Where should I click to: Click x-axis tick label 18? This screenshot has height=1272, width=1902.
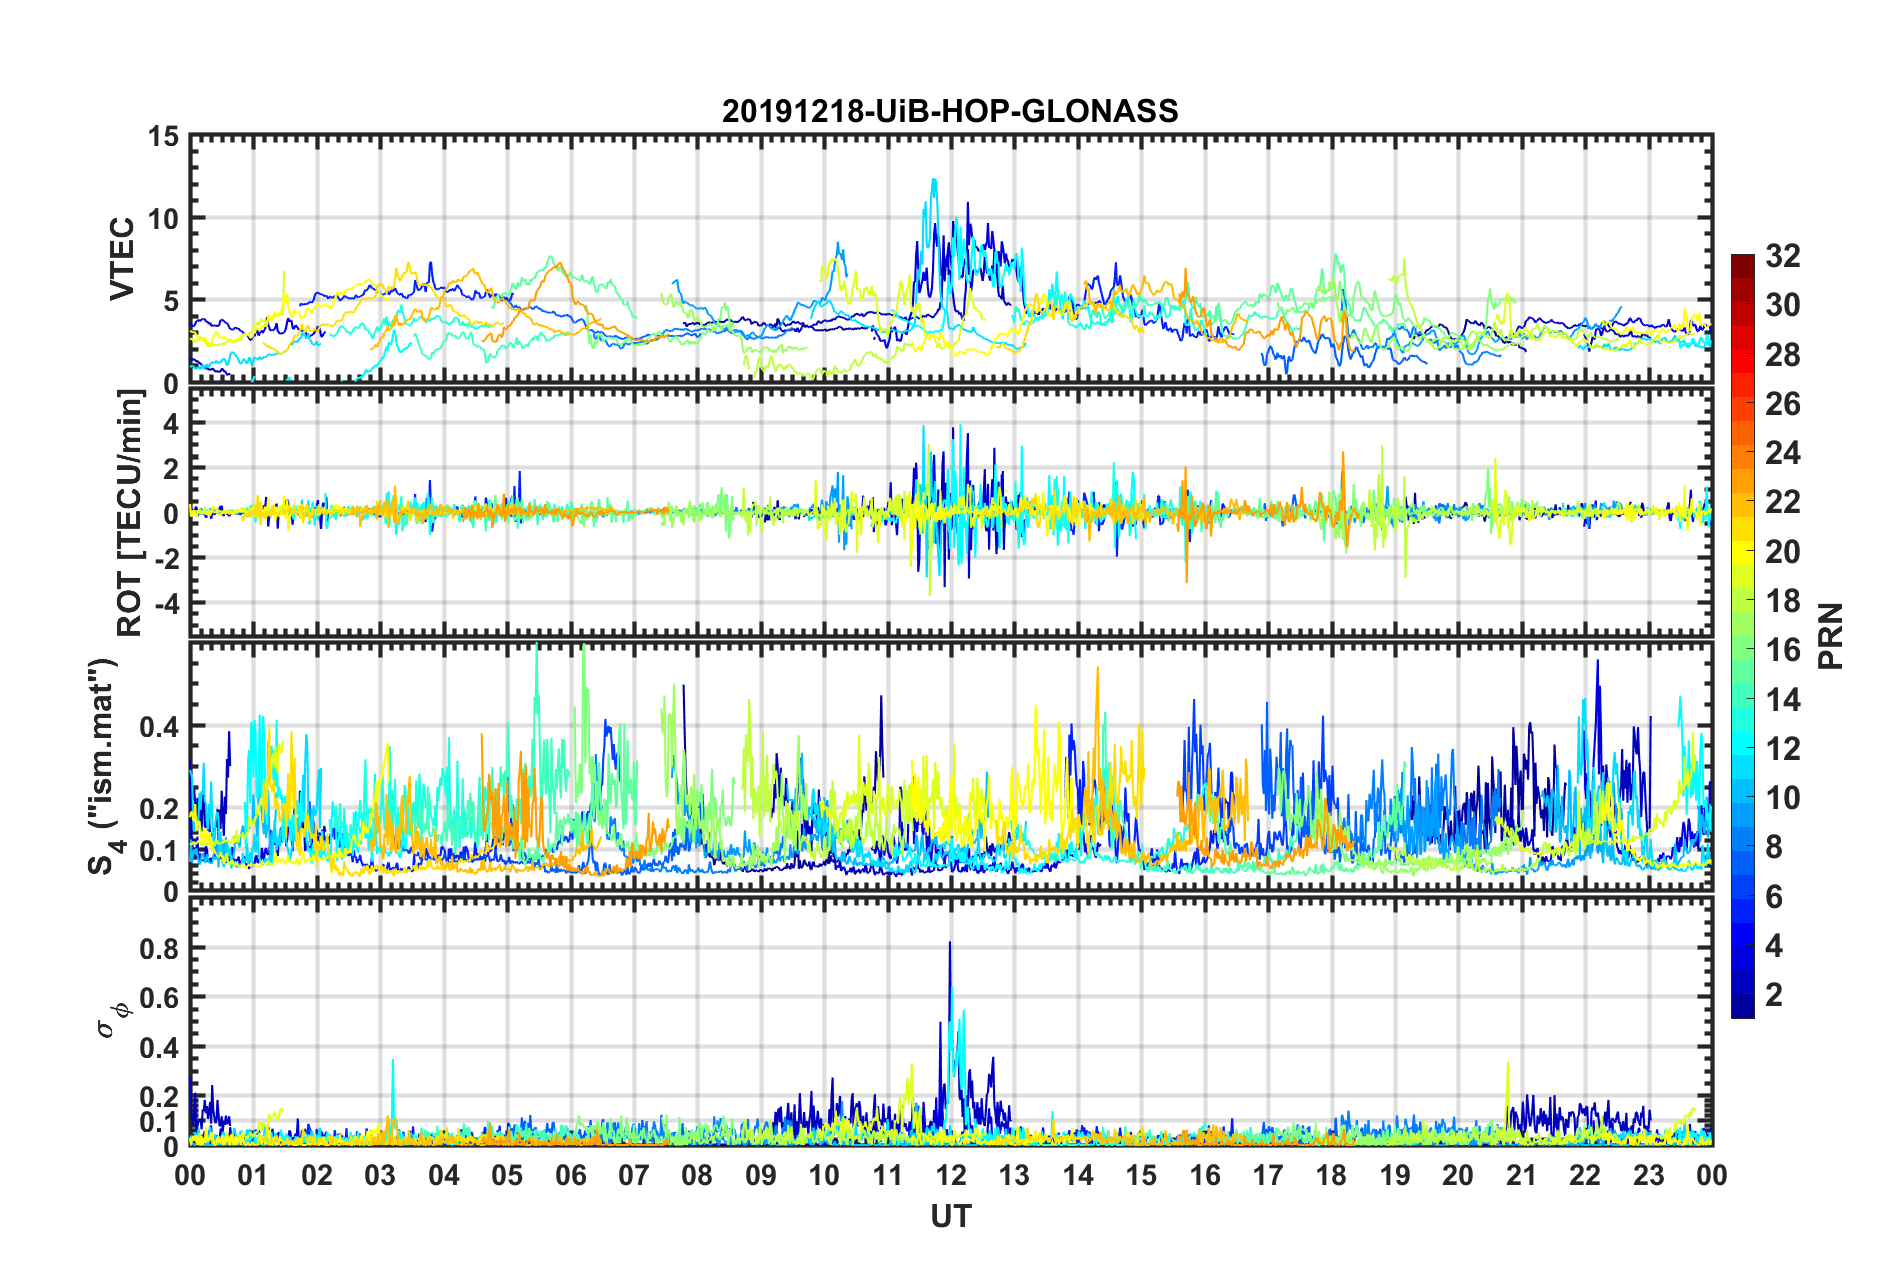coord(1331,1175)
